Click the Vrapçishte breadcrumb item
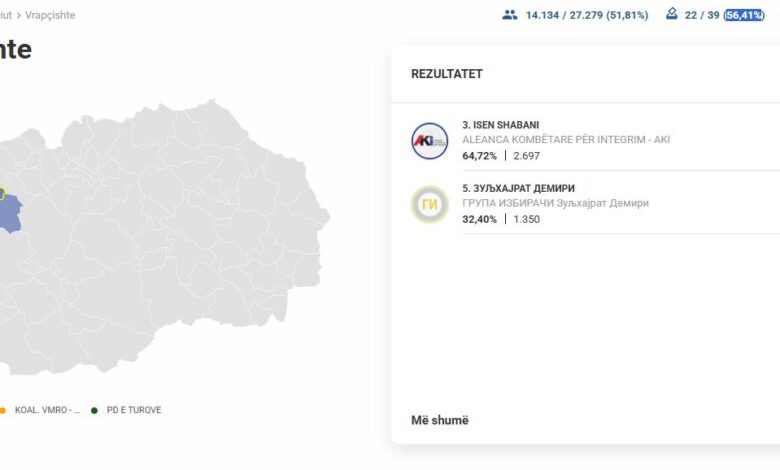 pos(50,15)
